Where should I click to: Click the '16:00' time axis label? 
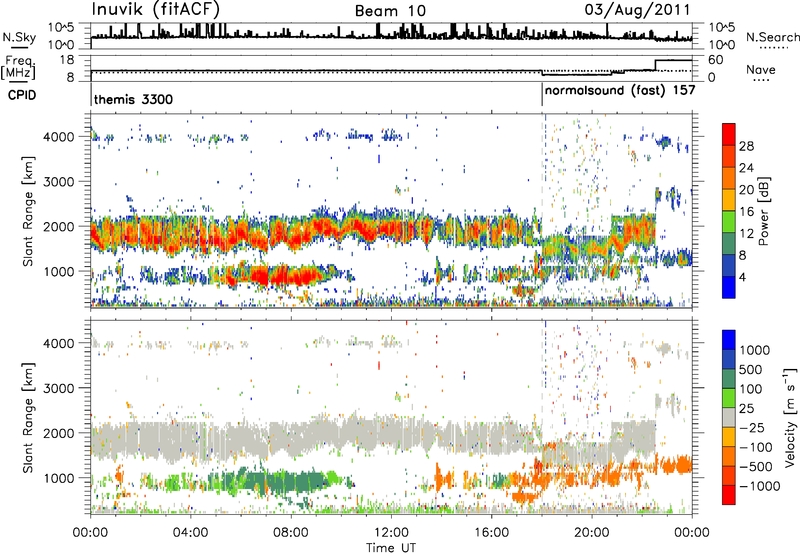(491, 532)
